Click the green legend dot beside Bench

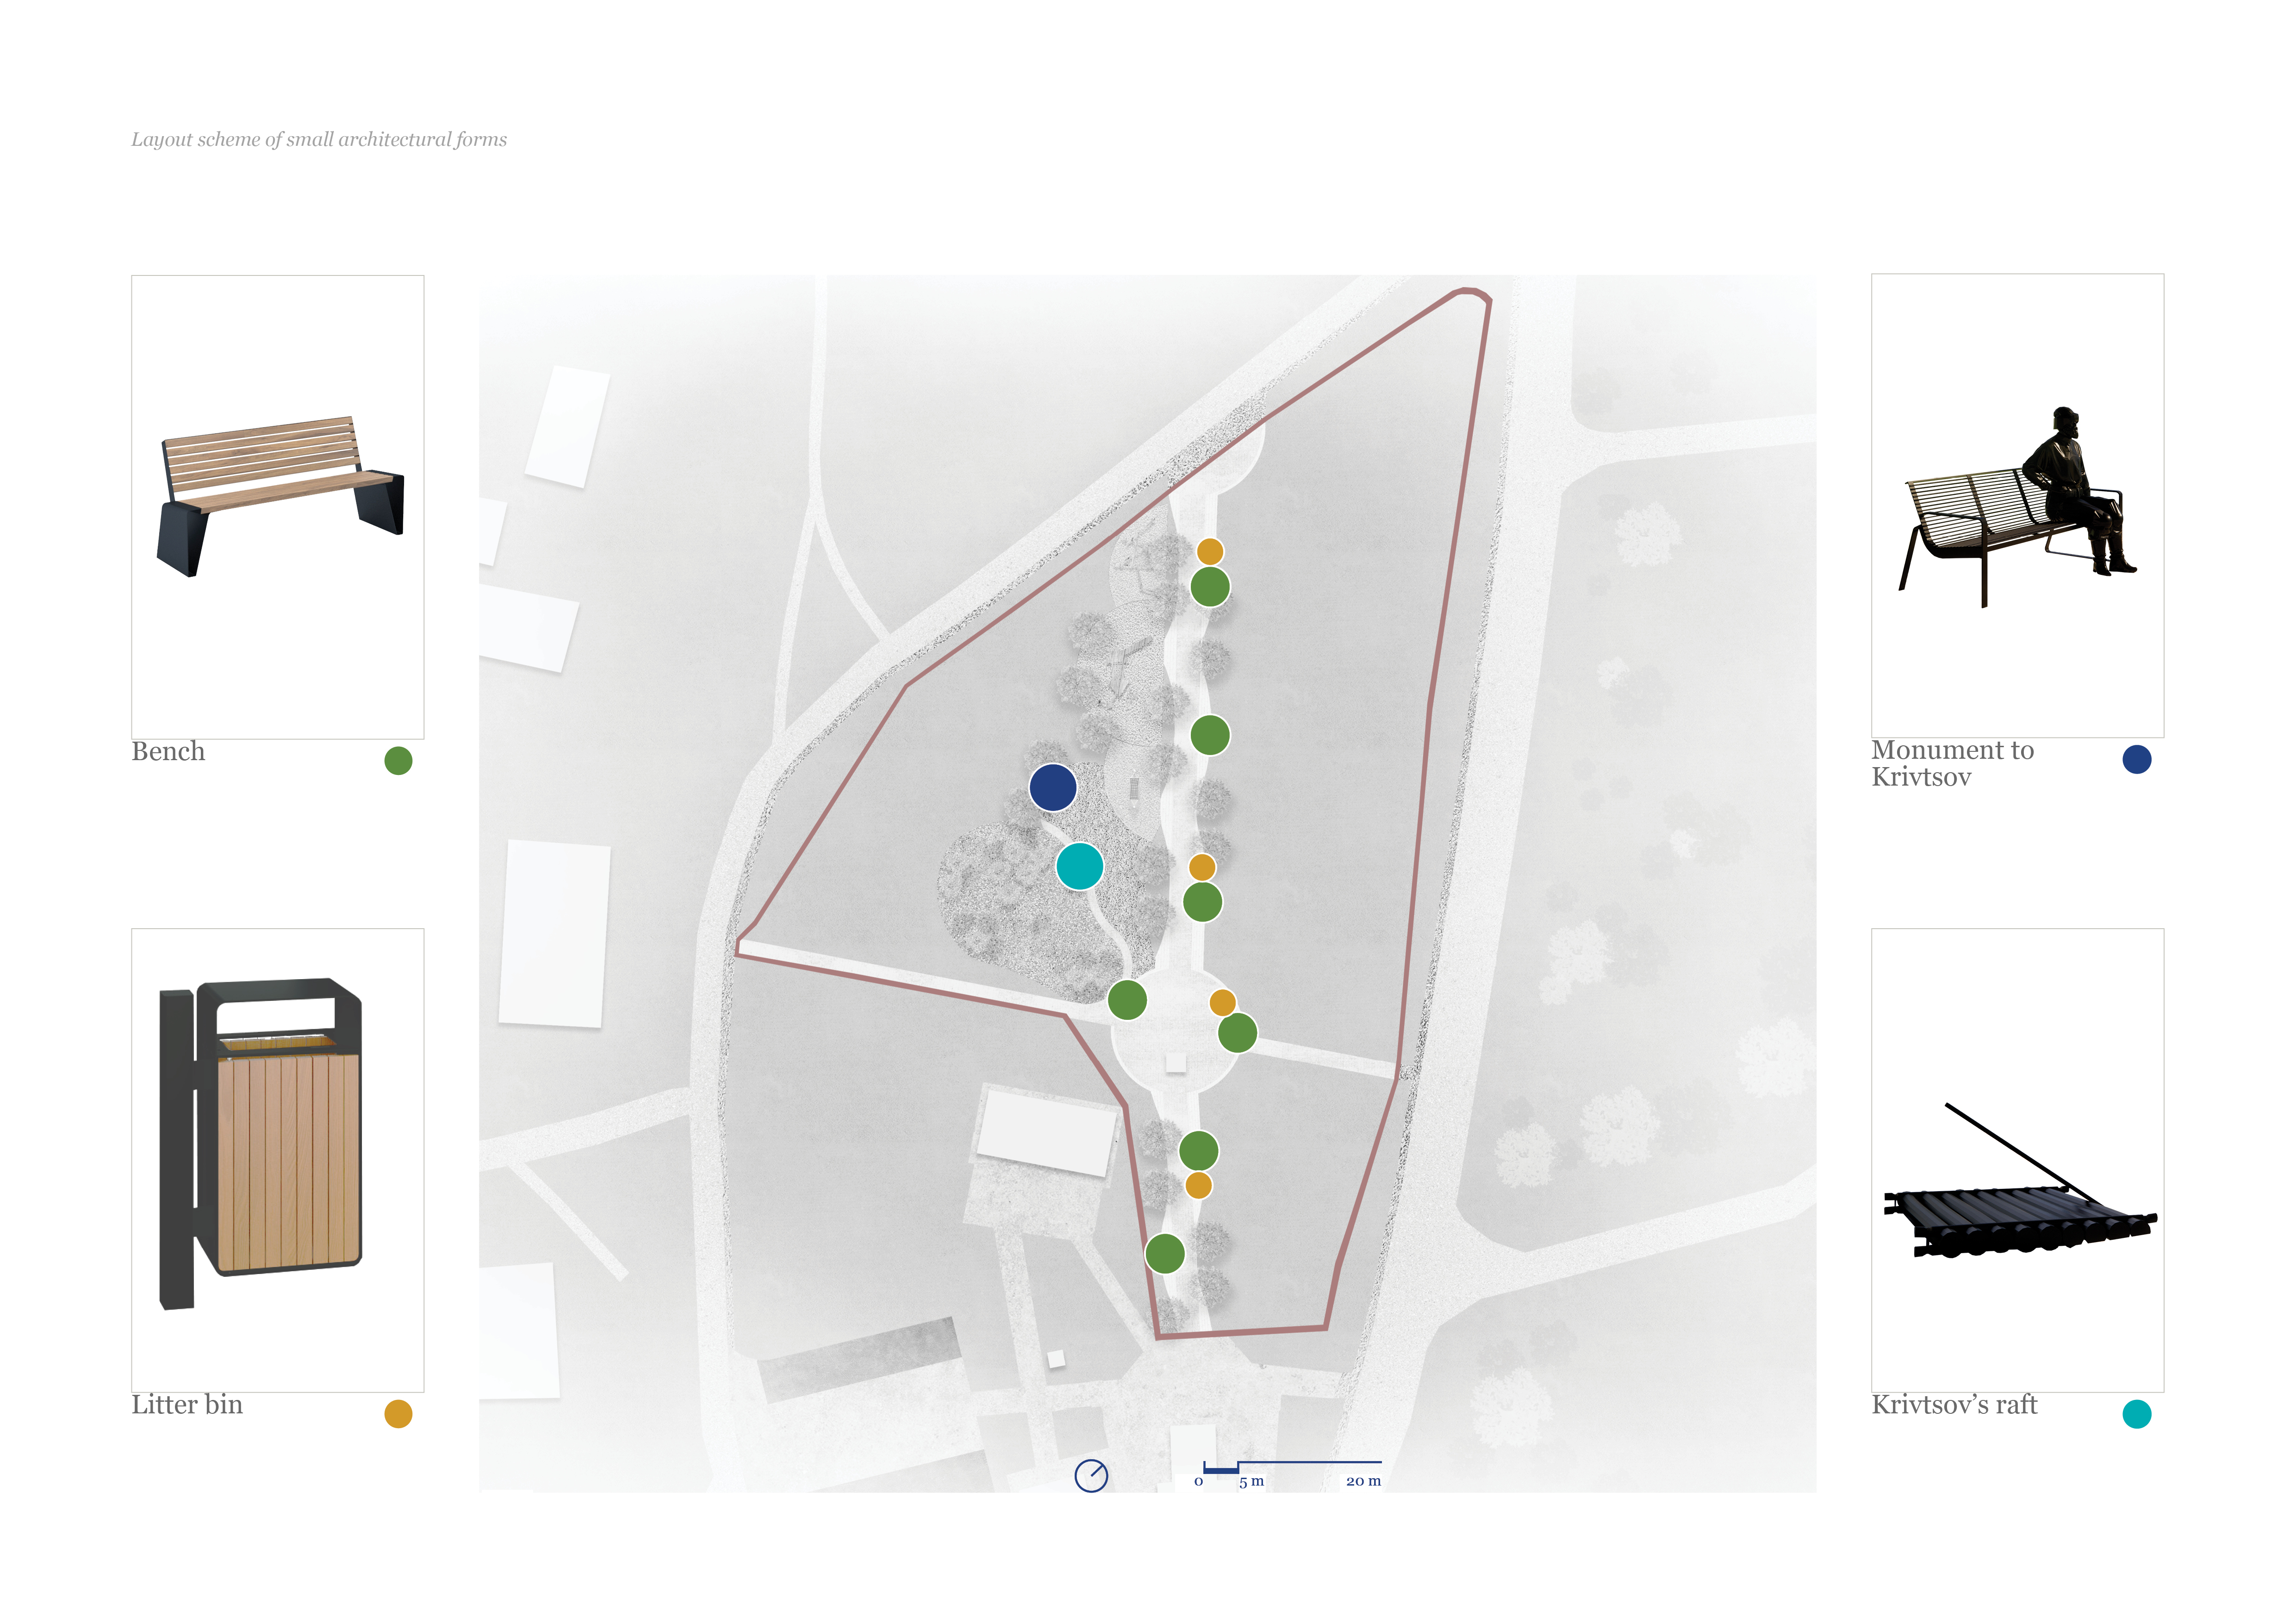coord(398,761)
